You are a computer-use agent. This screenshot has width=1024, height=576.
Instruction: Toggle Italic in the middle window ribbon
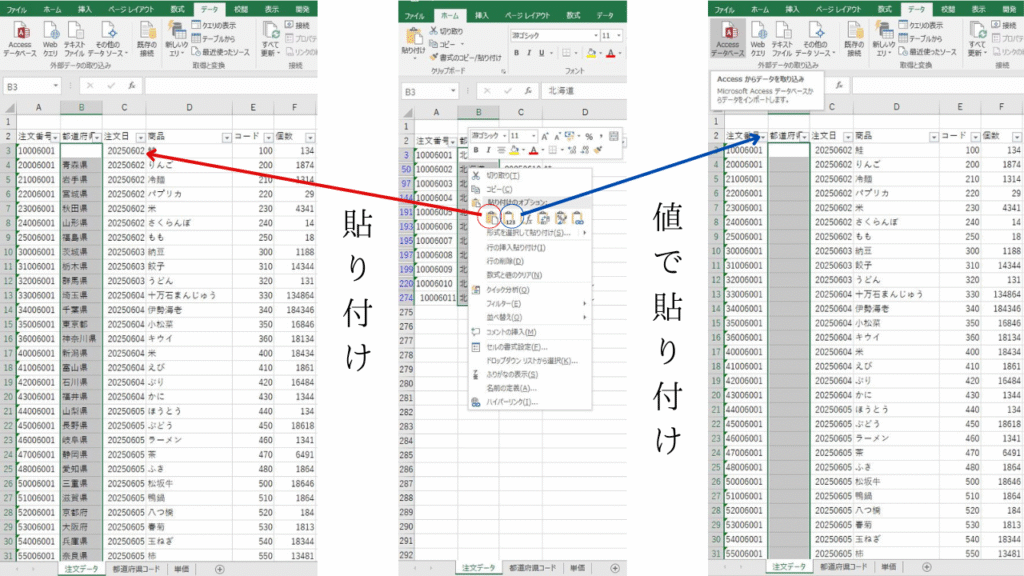[528, 53]
